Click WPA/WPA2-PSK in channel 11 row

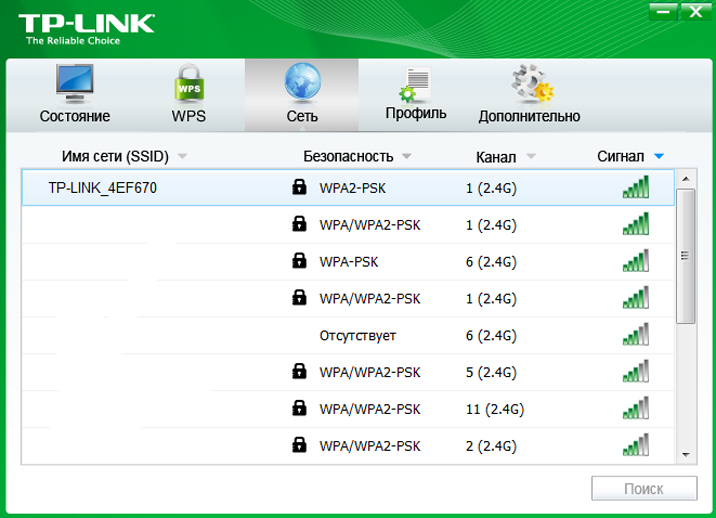(x=370, y=409)
